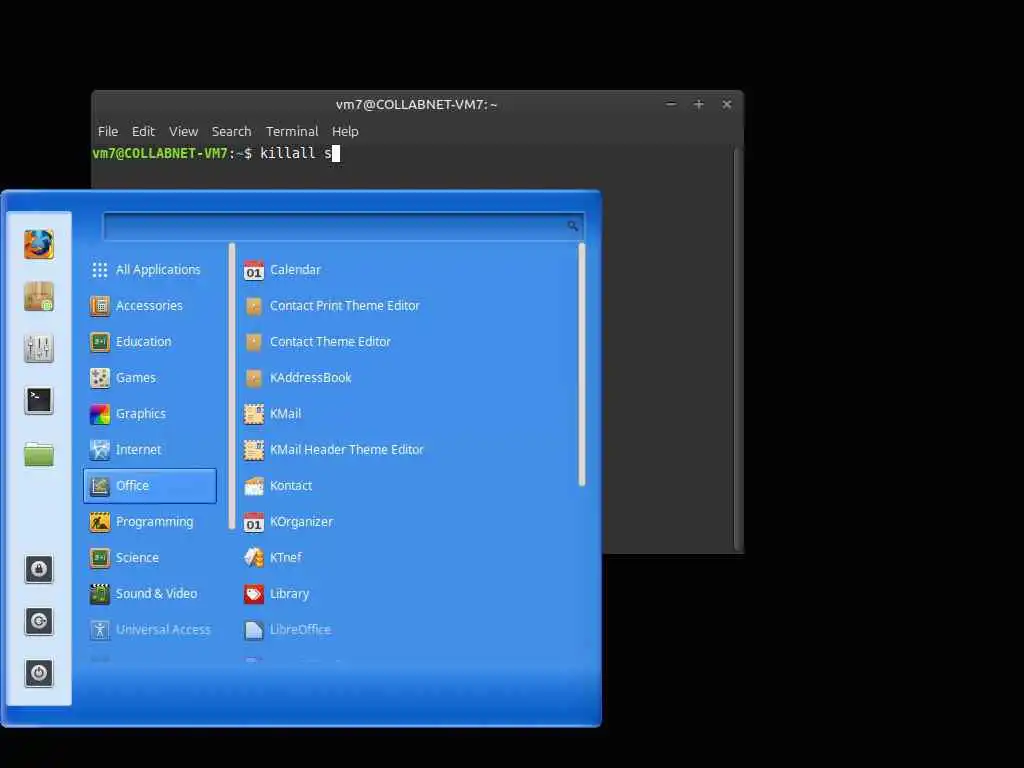Open the Terminal menu in menubar

point(292,131)
